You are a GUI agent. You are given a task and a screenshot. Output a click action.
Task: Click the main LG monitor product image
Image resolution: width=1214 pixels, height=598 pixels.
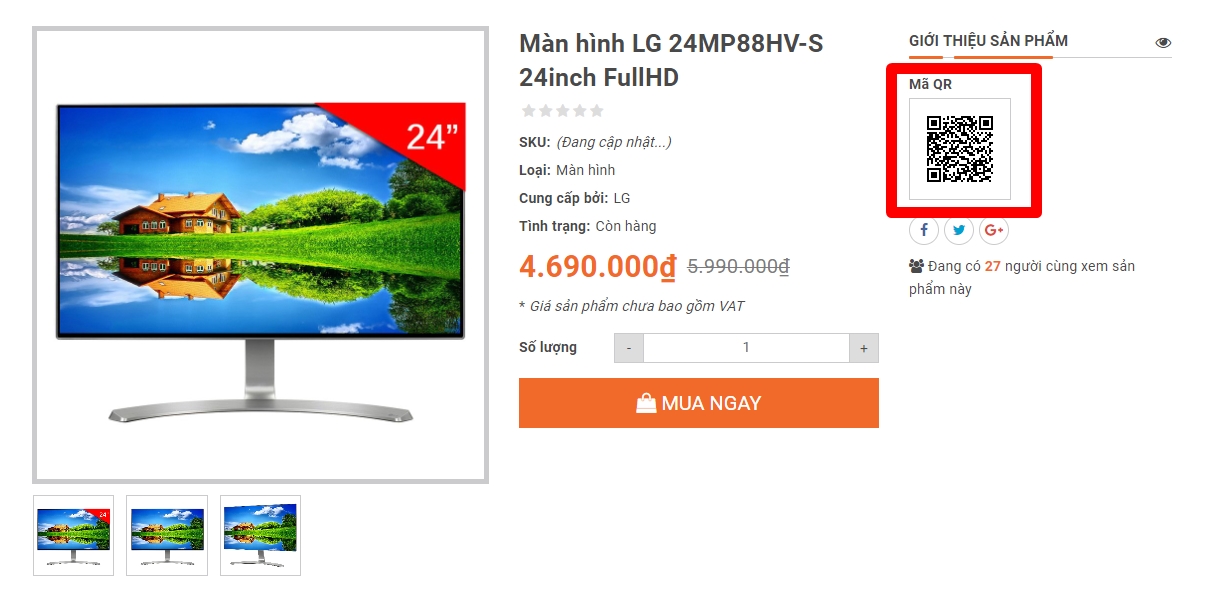(260, 255)
